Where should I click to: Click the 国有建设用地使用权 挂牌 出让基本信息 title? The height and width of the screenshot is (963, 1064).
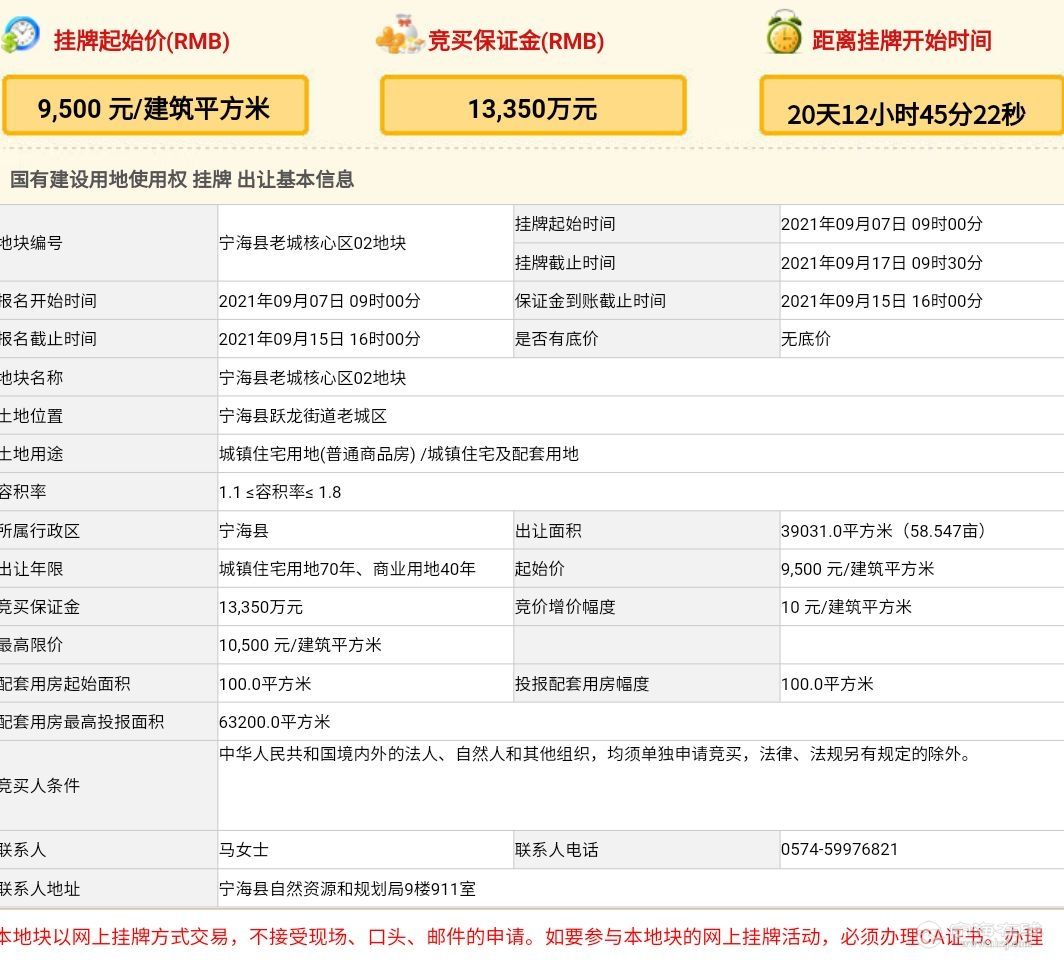point(182,180)
